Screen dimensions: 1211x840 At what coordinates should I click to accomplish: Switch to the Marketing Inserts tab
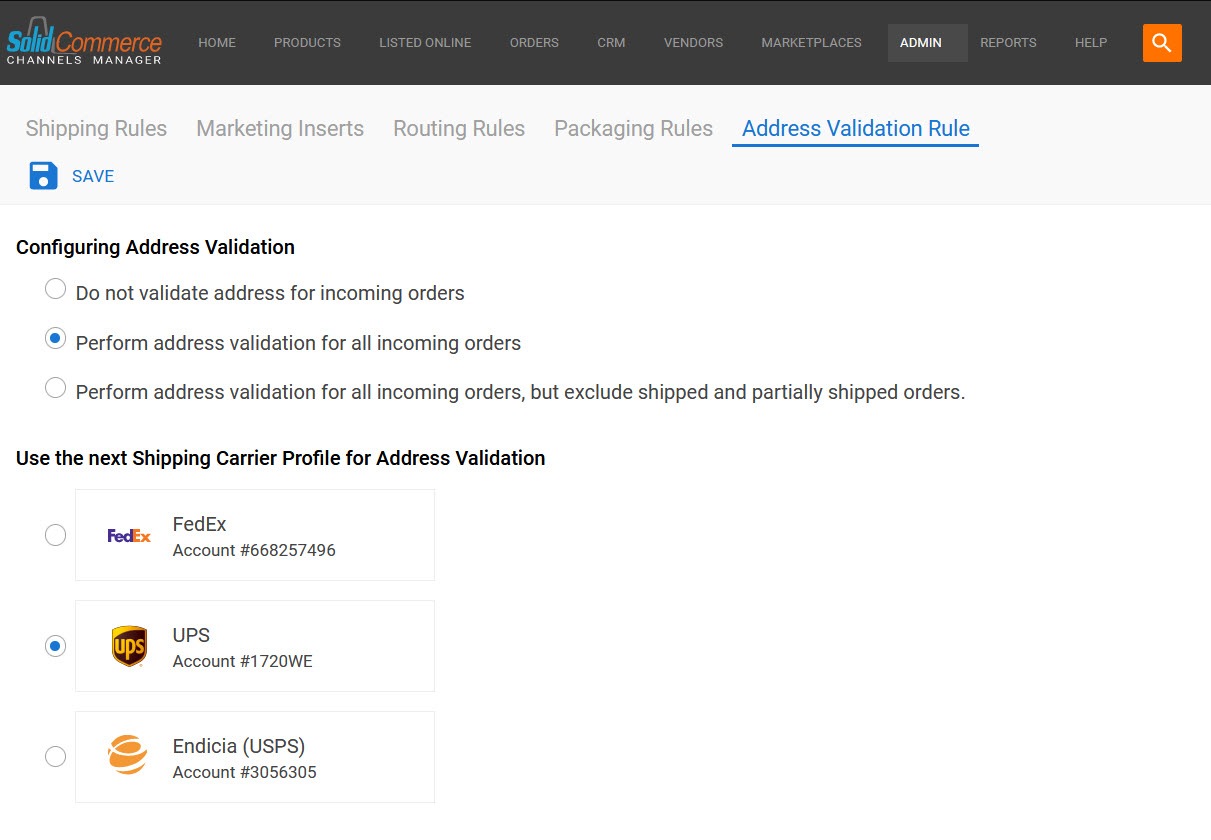point(280,129)
